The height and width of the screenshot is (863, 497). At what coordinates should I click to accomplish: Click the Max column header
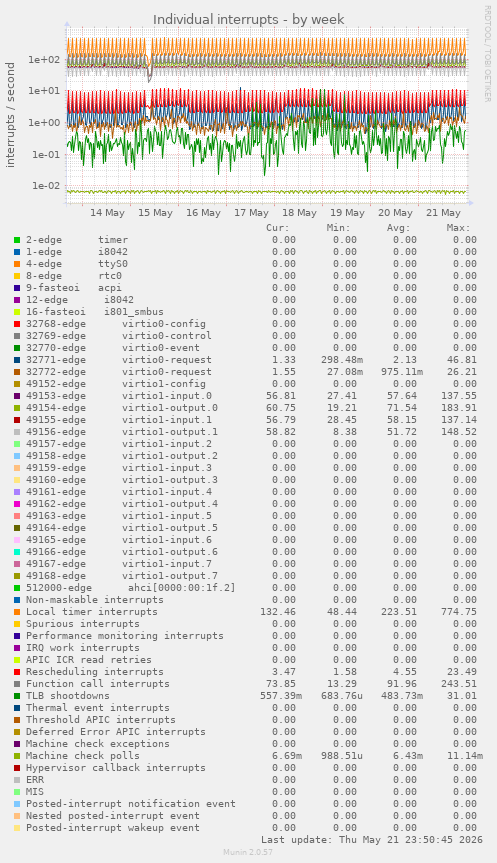458,228
